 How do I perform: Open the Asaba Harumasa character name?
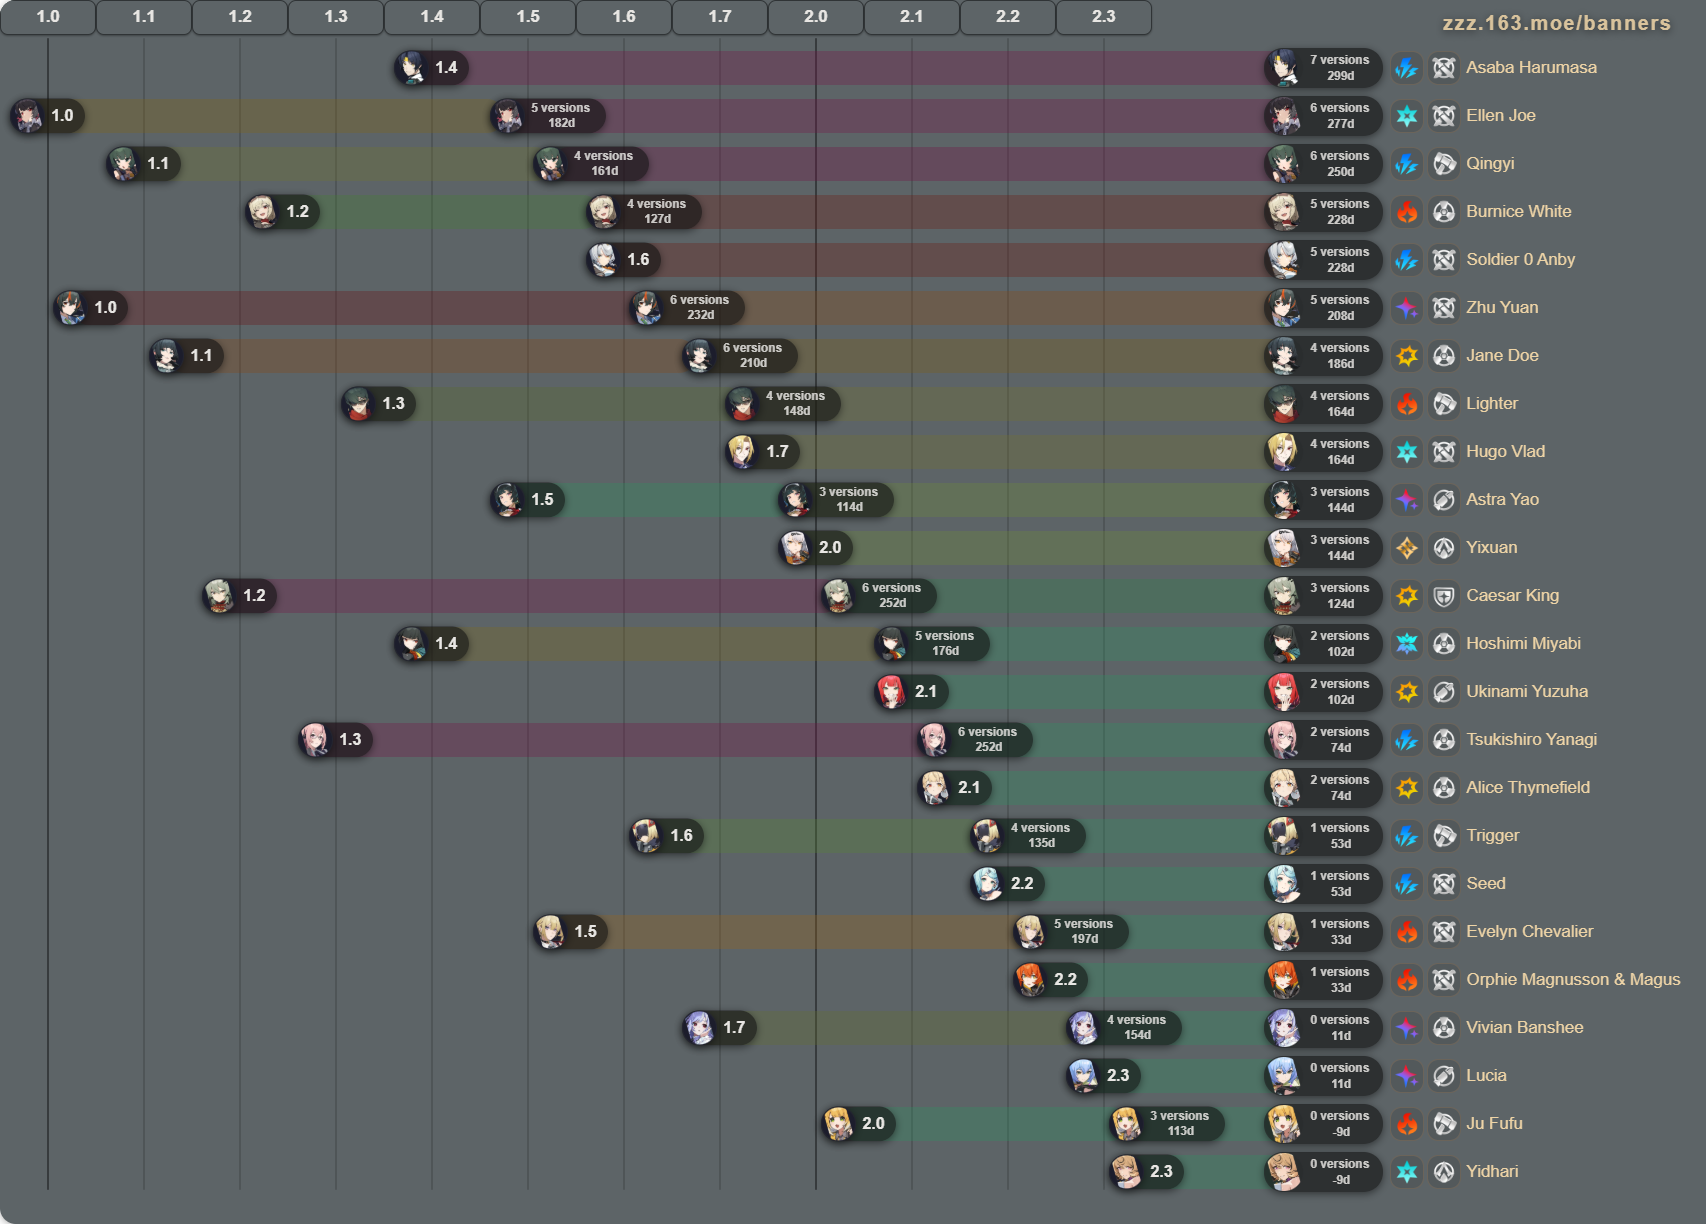point(1531,68)
